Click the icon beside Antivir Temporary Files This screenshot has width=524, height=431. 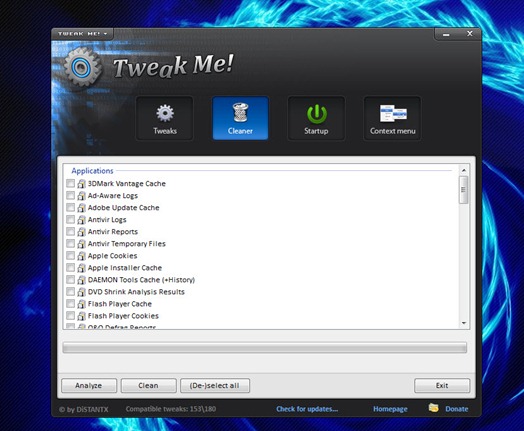coord(81,244)
